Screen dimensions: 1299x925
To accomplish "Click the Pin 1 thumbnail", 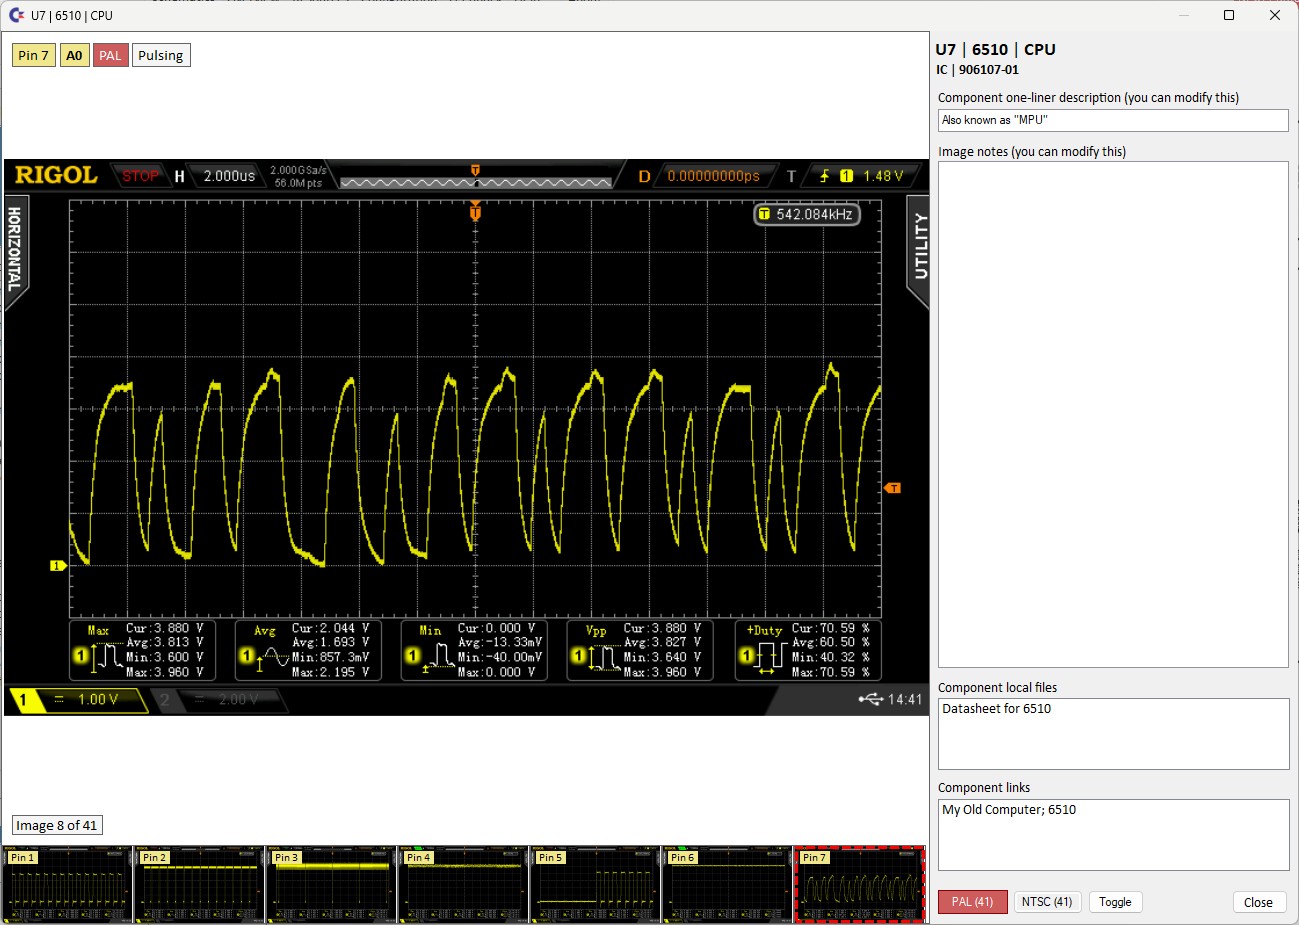I will 67,885.
